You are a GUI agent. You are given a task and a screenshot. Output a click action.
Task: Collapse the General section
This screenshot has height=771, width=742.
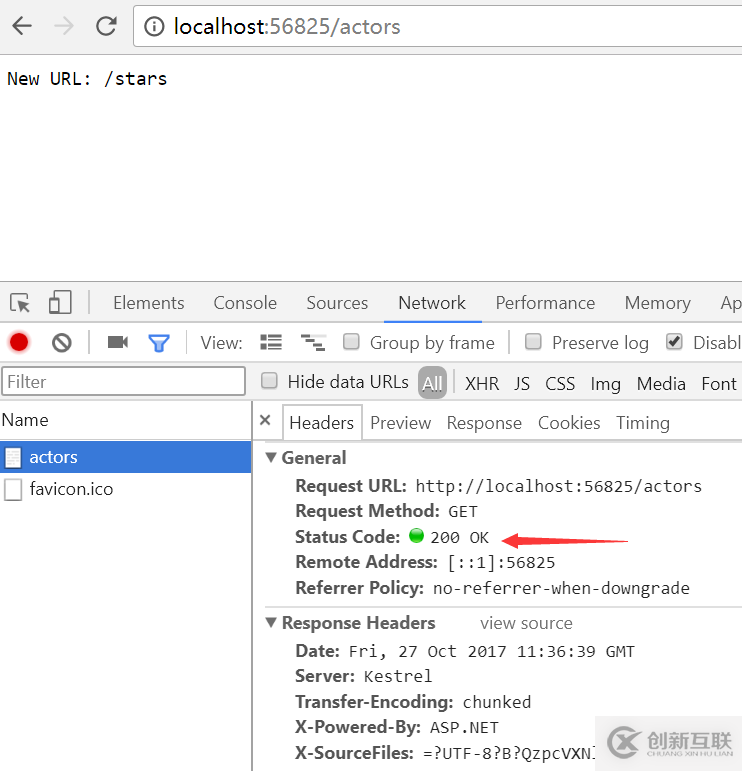coord(270,457)
